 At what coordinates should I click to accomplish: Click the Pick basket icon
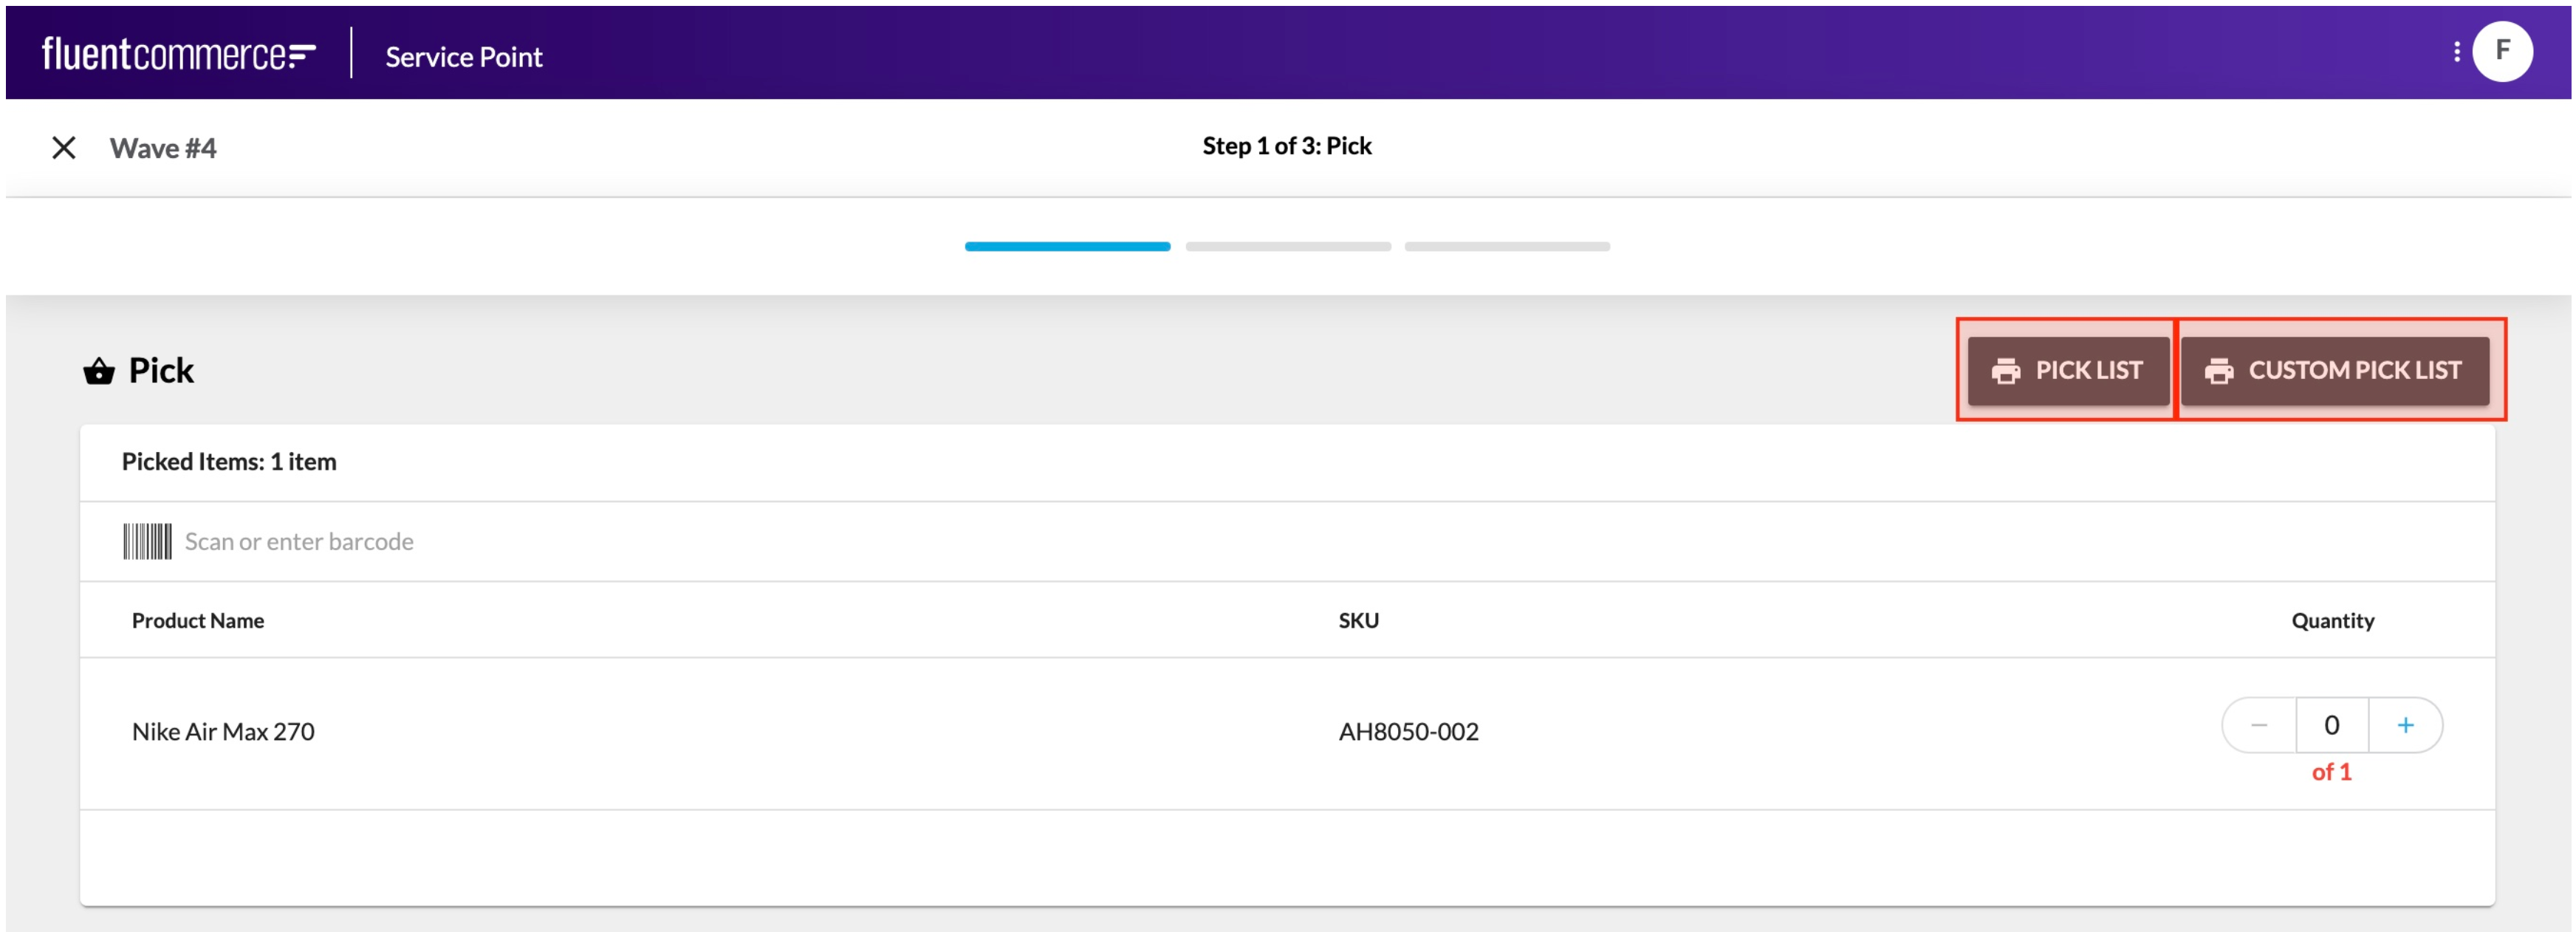coord(99,371)
